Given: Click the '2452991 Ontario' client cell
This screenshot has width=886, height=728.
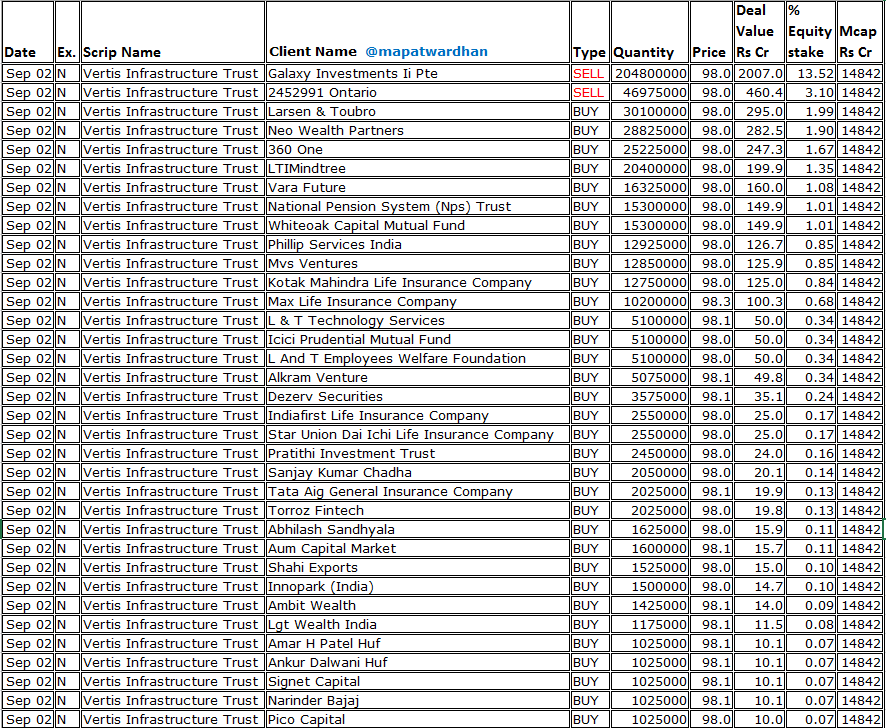Looking at the screenshot, I should coord(418,93).
